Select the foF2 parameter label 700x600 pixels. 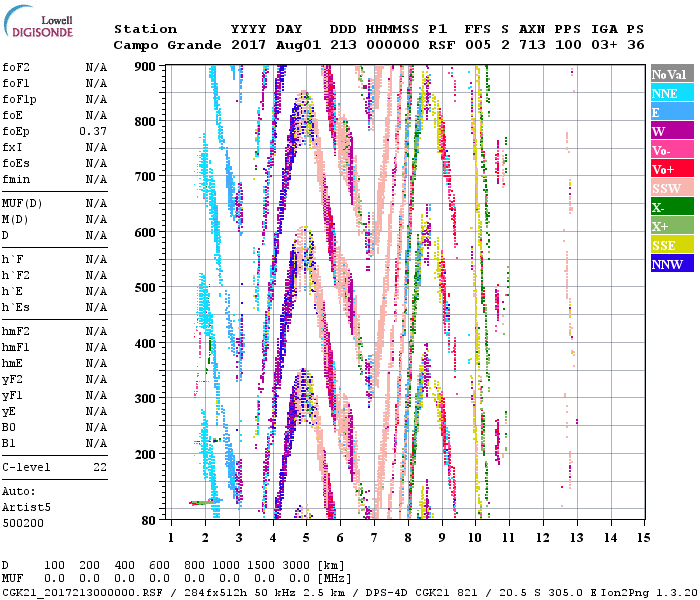[15, 67]
